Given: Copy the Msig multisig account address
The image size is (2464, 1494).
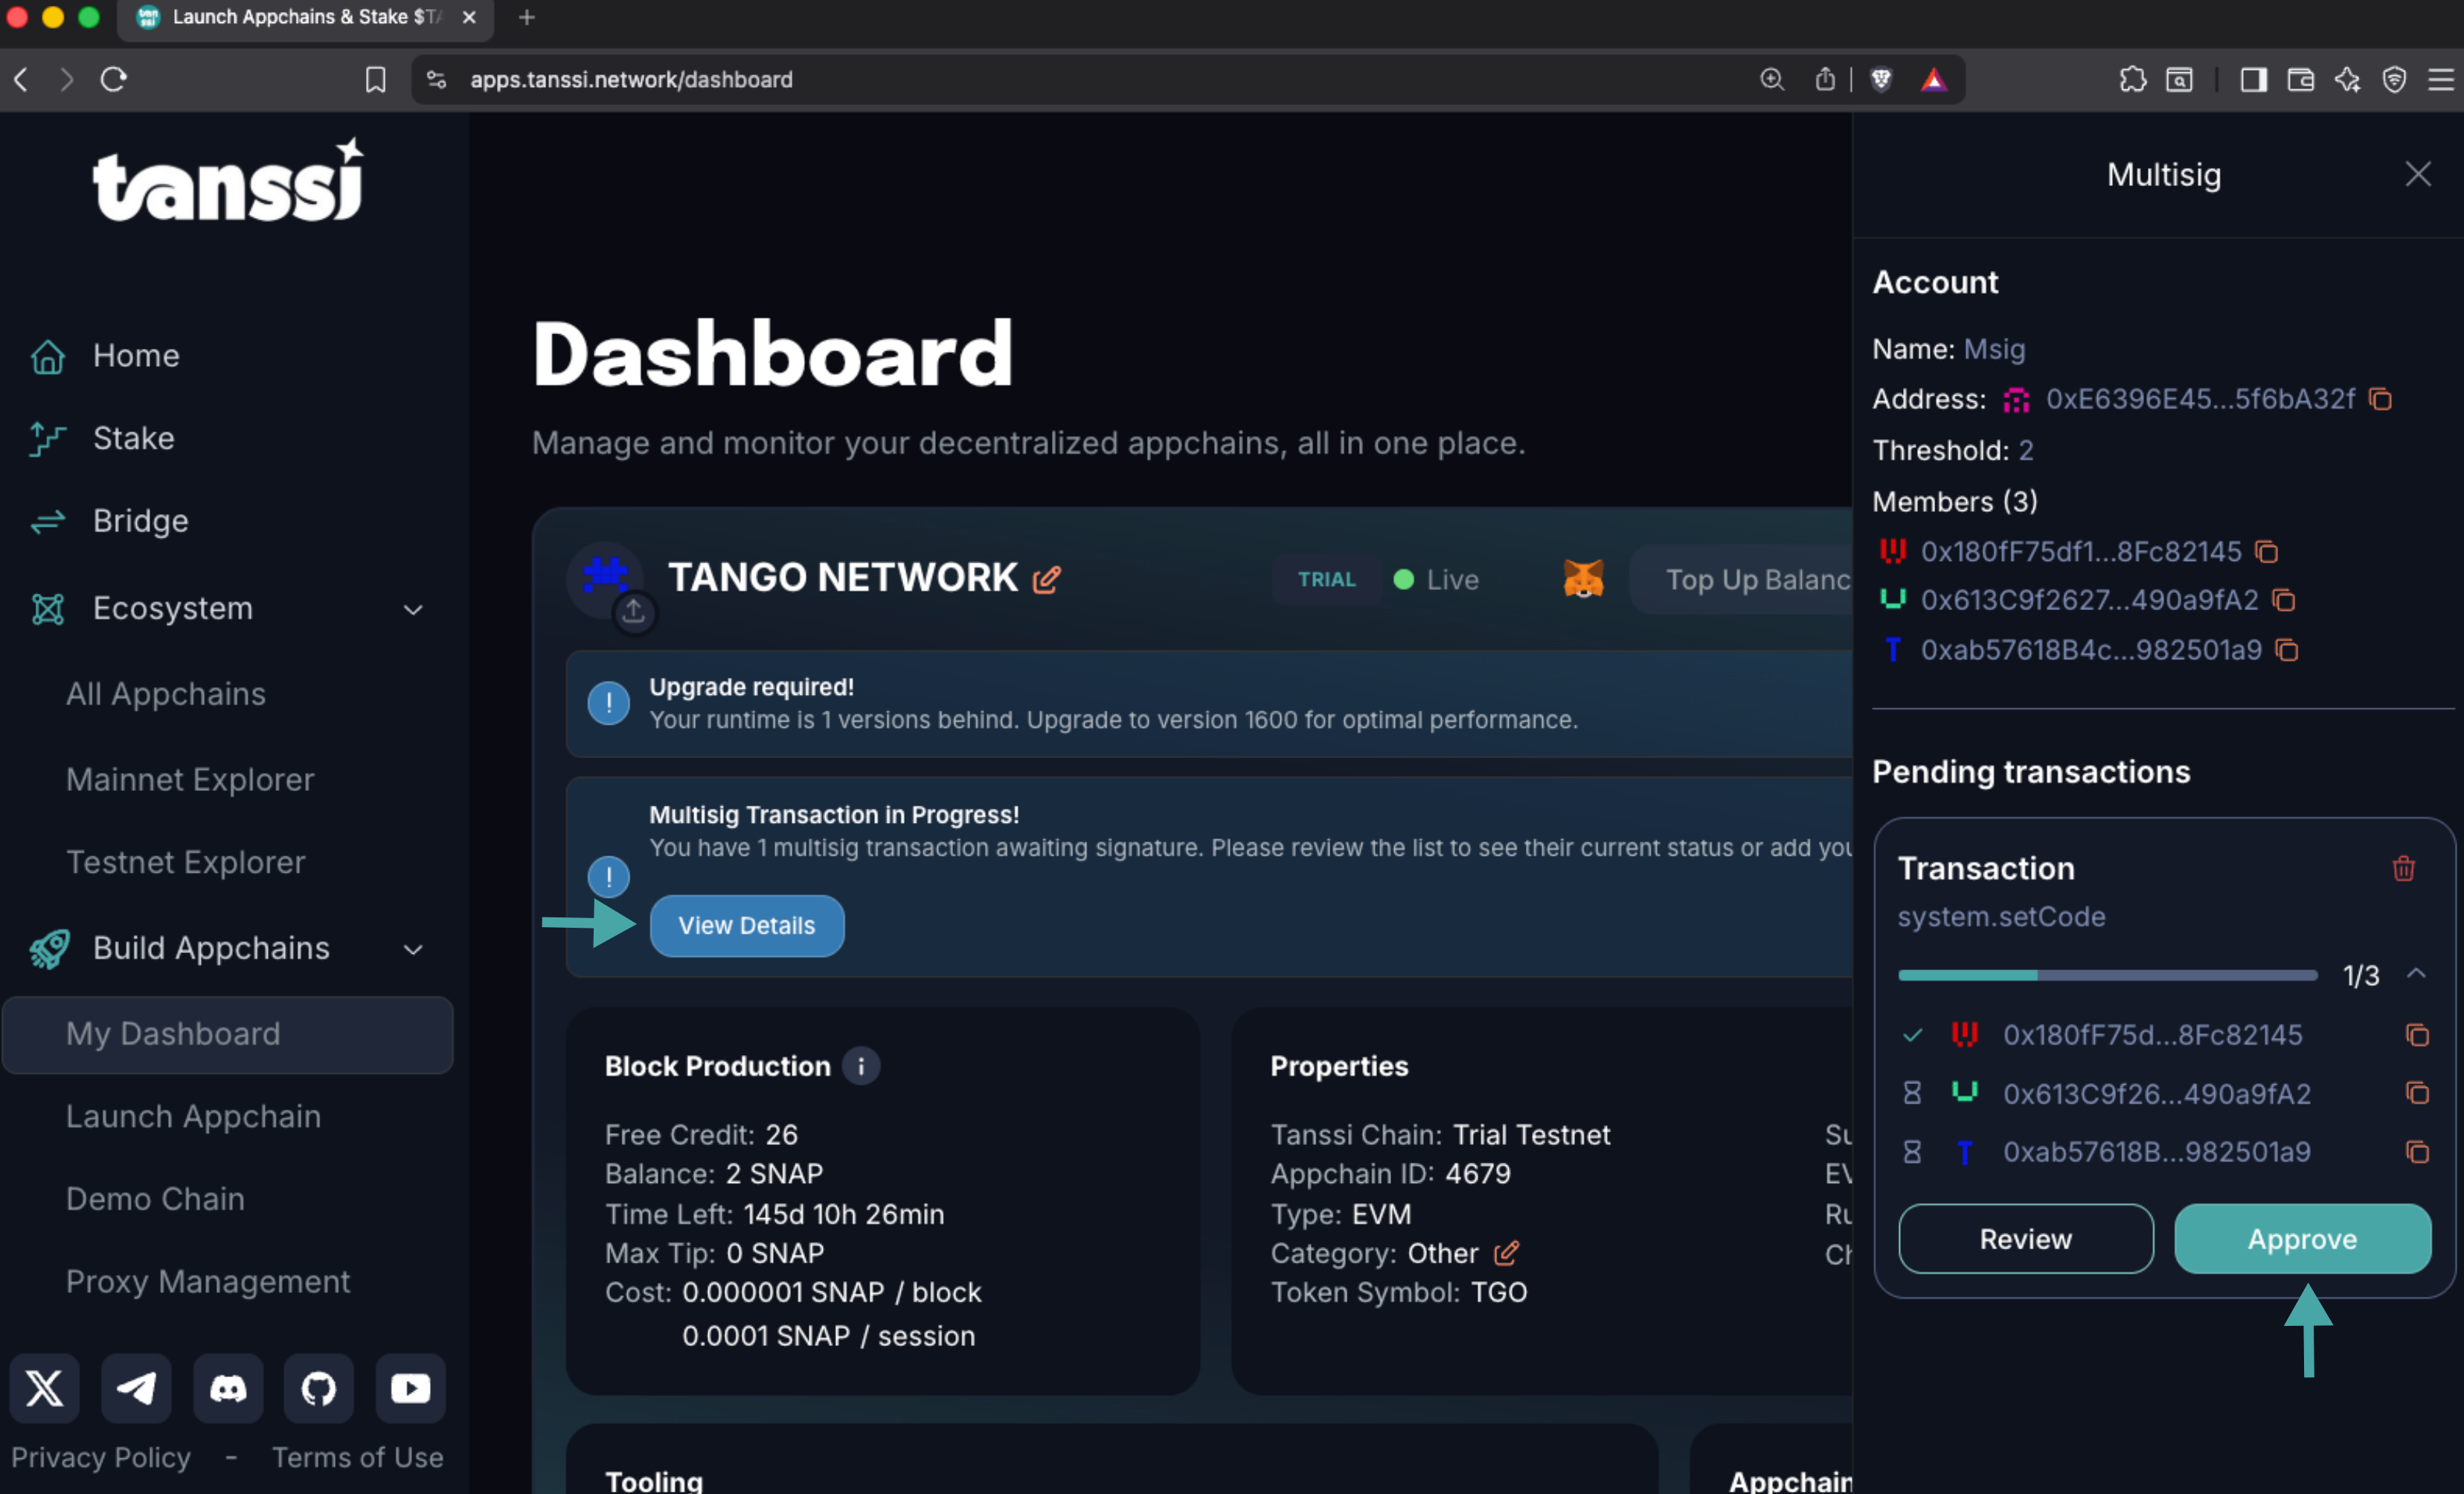Looking at the screenshot, I should click(2381, 400).
